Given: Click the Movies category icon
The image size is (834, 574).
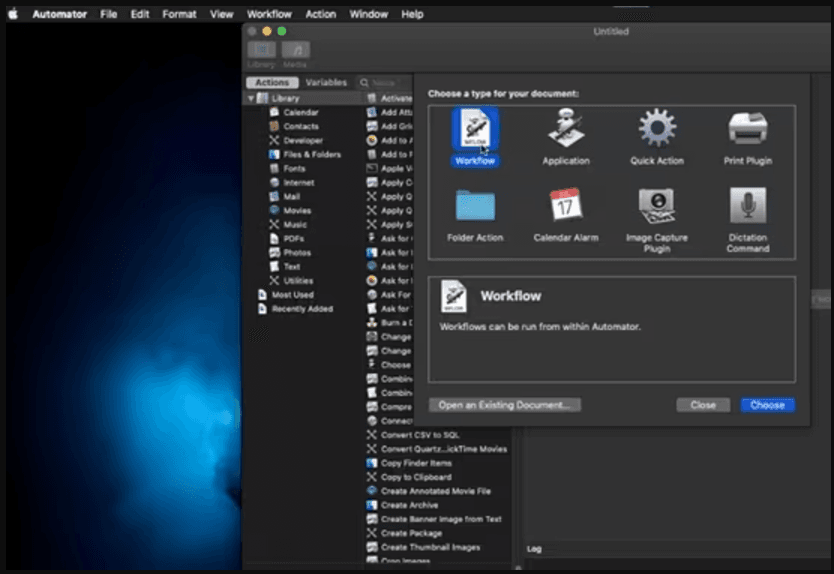Looking at the screenshot, I should [x=274, y=210].
